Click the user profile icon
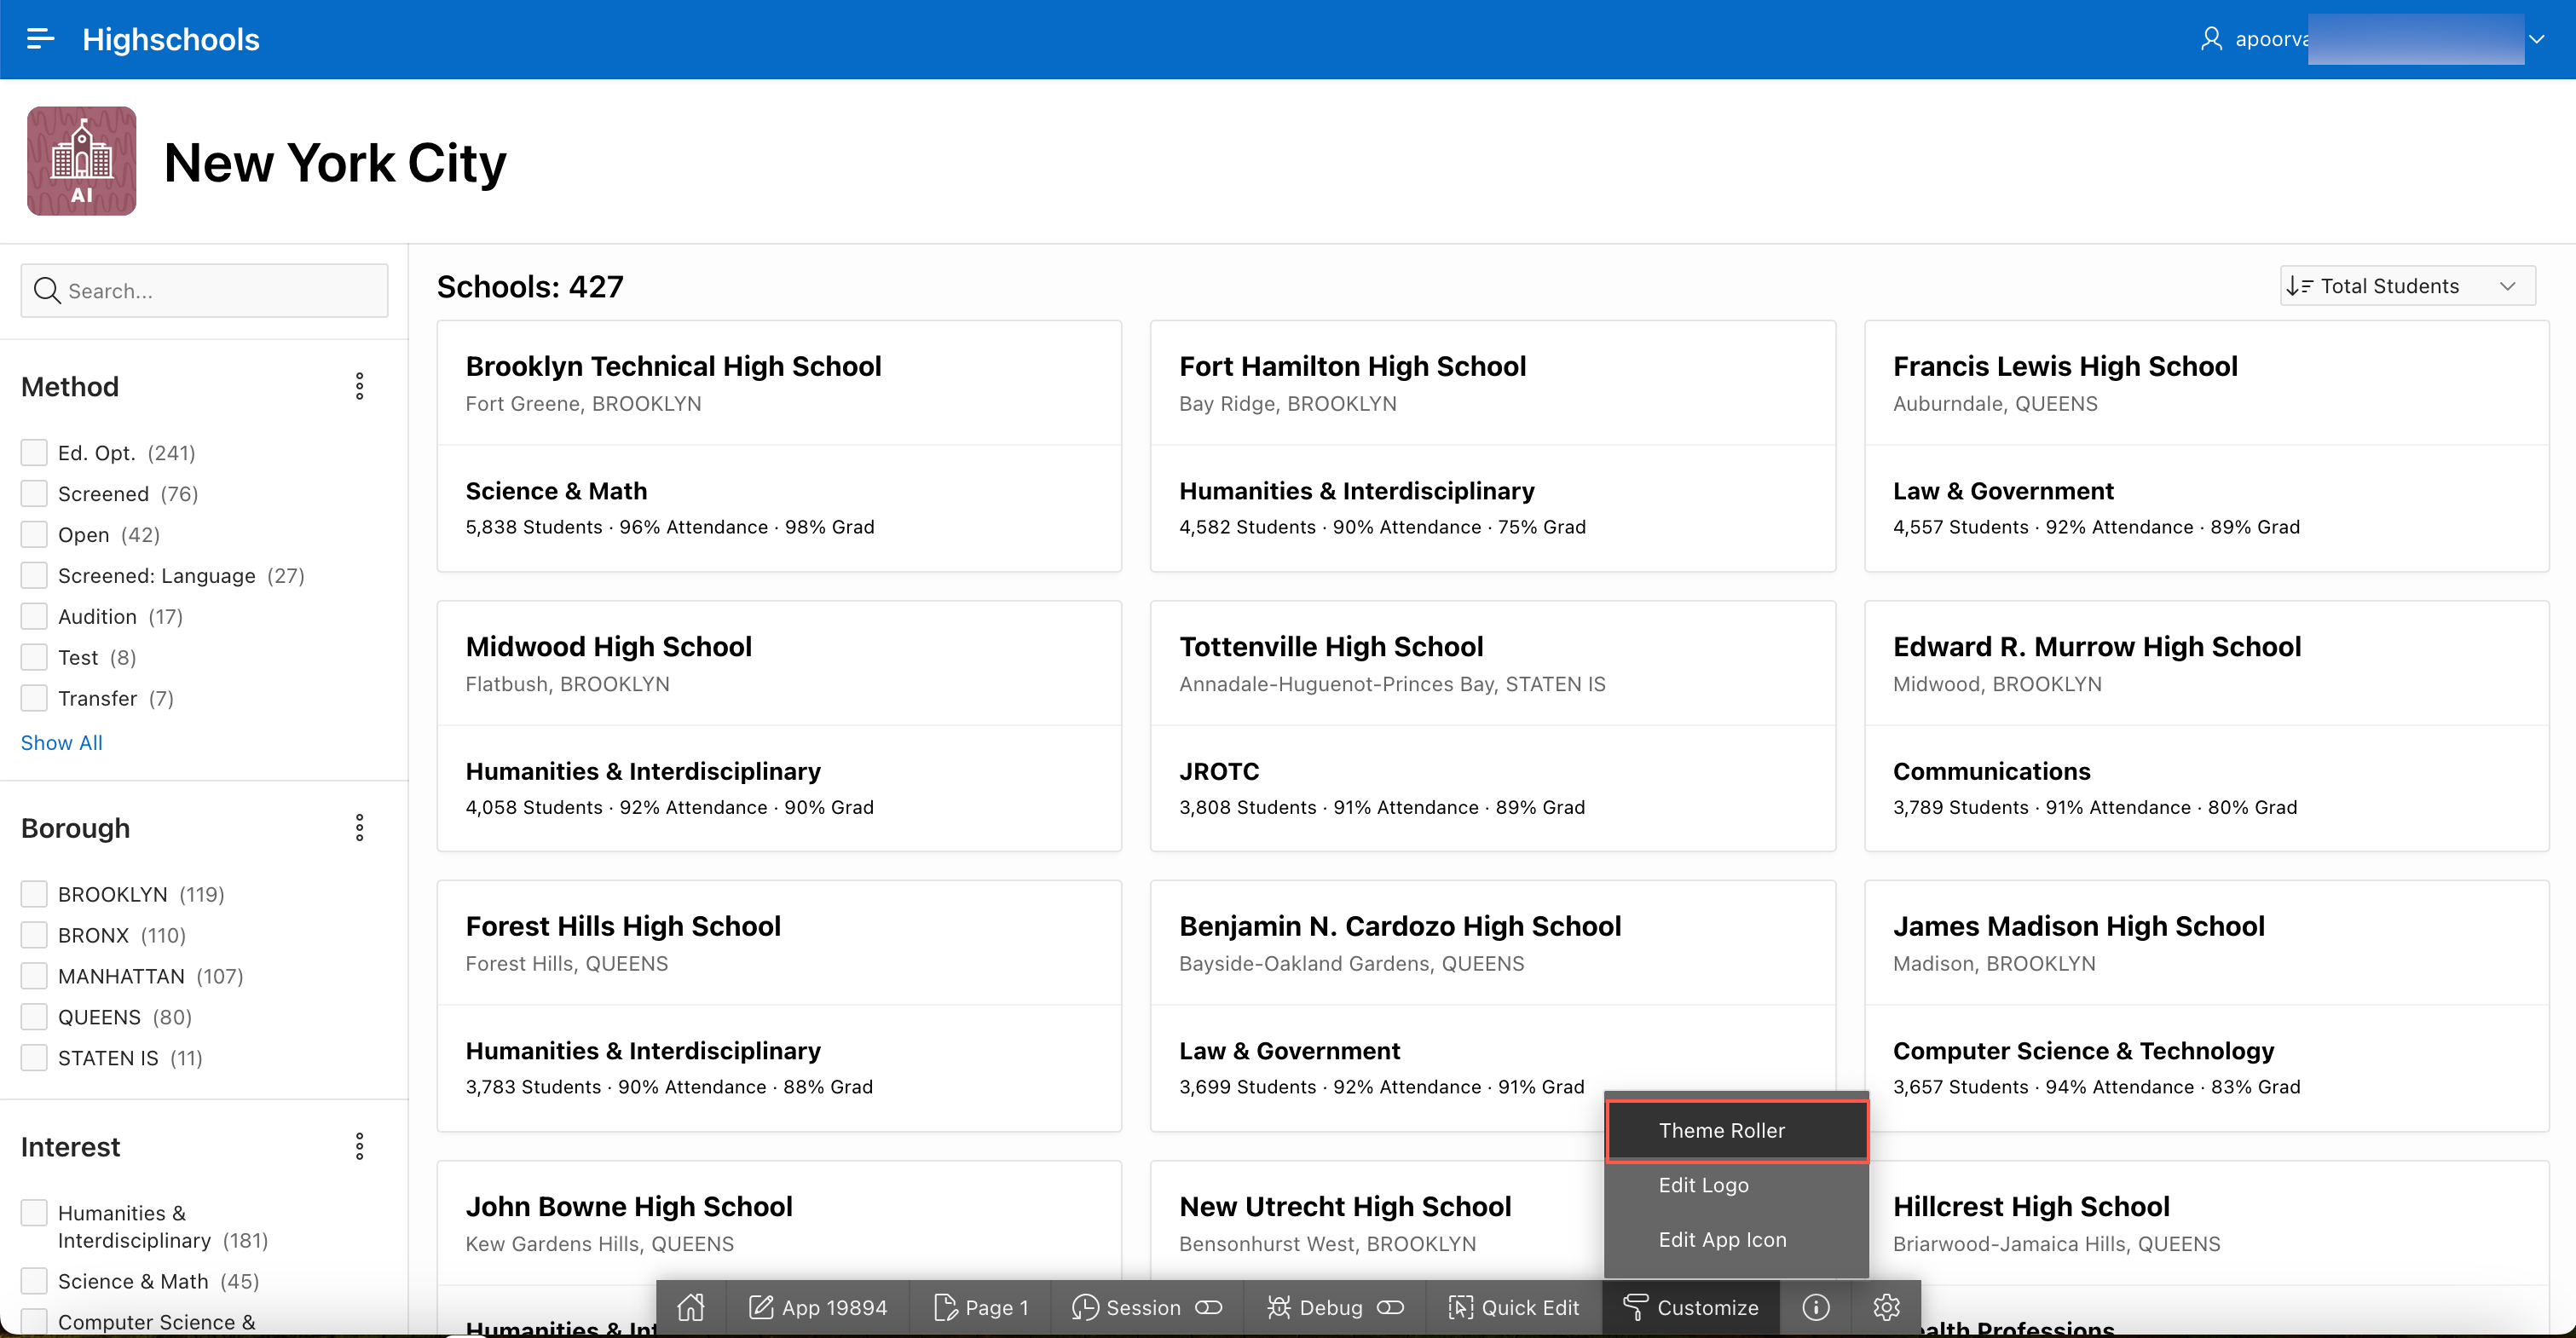This screenshot has width=2576, height=1338. tap(2211, 39)
